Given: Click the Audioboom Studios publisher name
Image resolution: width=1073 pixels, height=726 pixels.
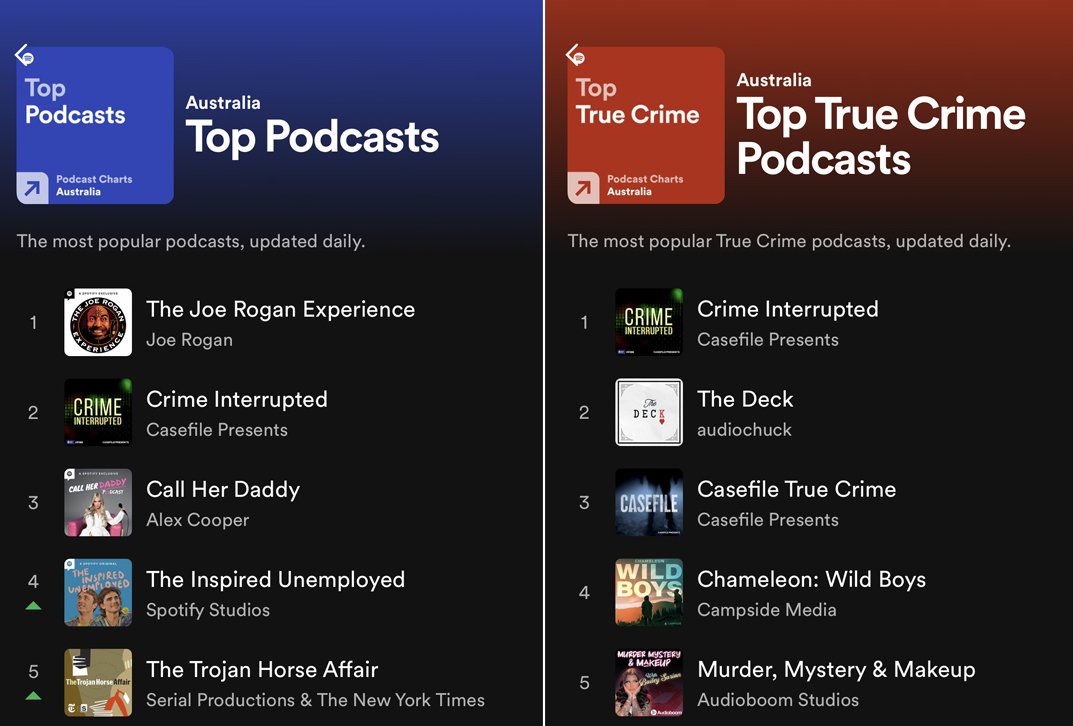Looking at the screenshot, I should 778,700.
